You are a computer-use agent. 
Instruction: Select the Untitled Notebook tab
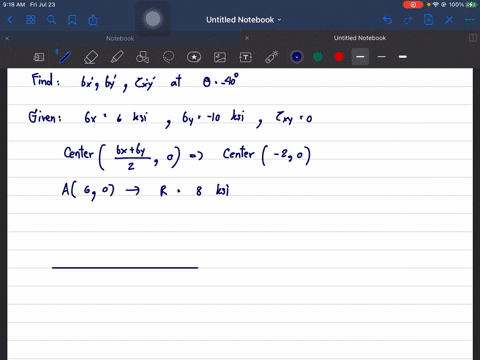(x=360, y=38)
